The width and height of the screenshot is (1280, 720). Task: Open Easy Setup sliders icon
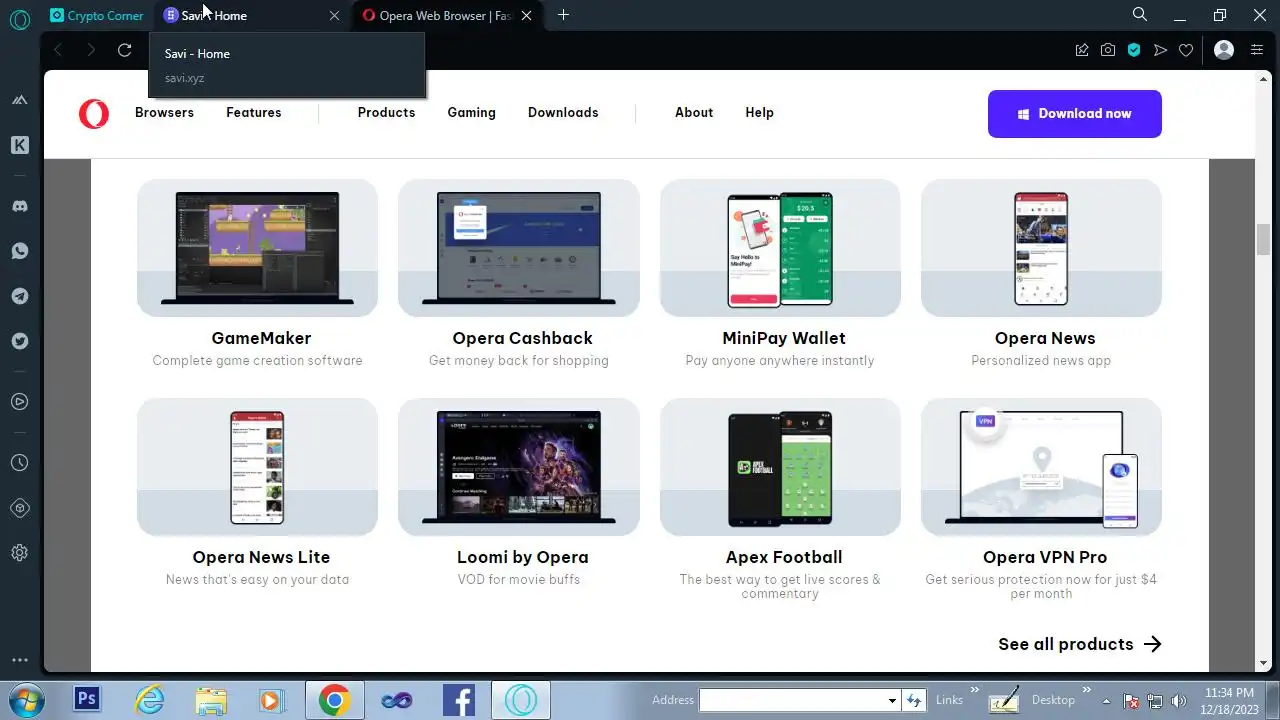click(1257, 50)
